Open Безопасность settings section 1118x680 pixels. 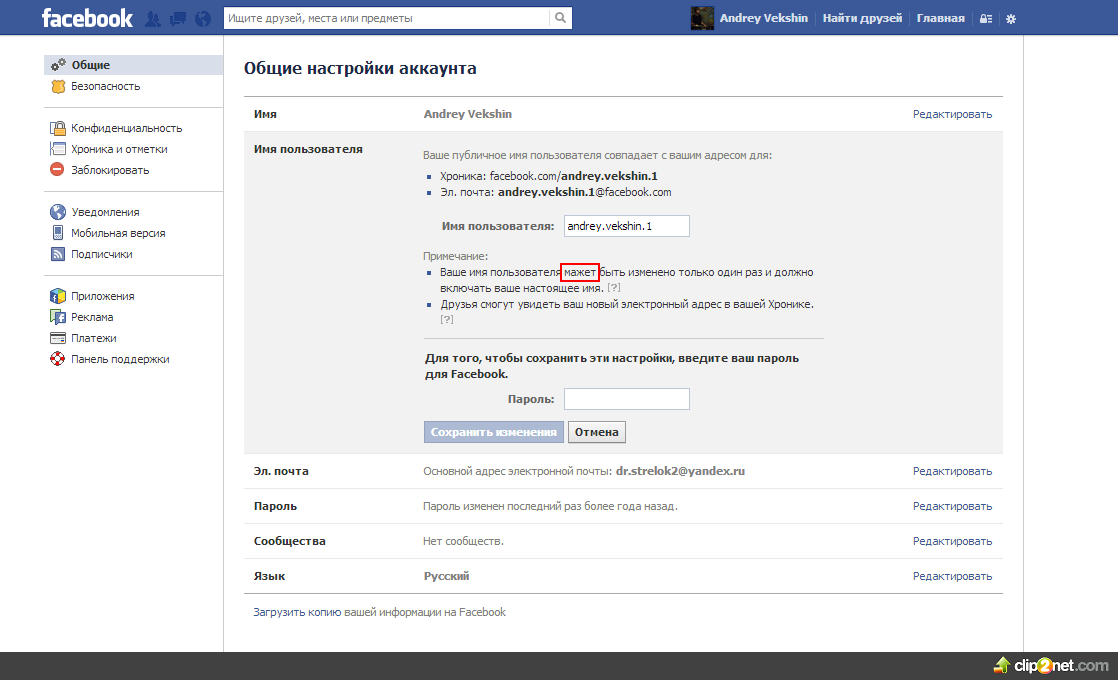[105, 86]
